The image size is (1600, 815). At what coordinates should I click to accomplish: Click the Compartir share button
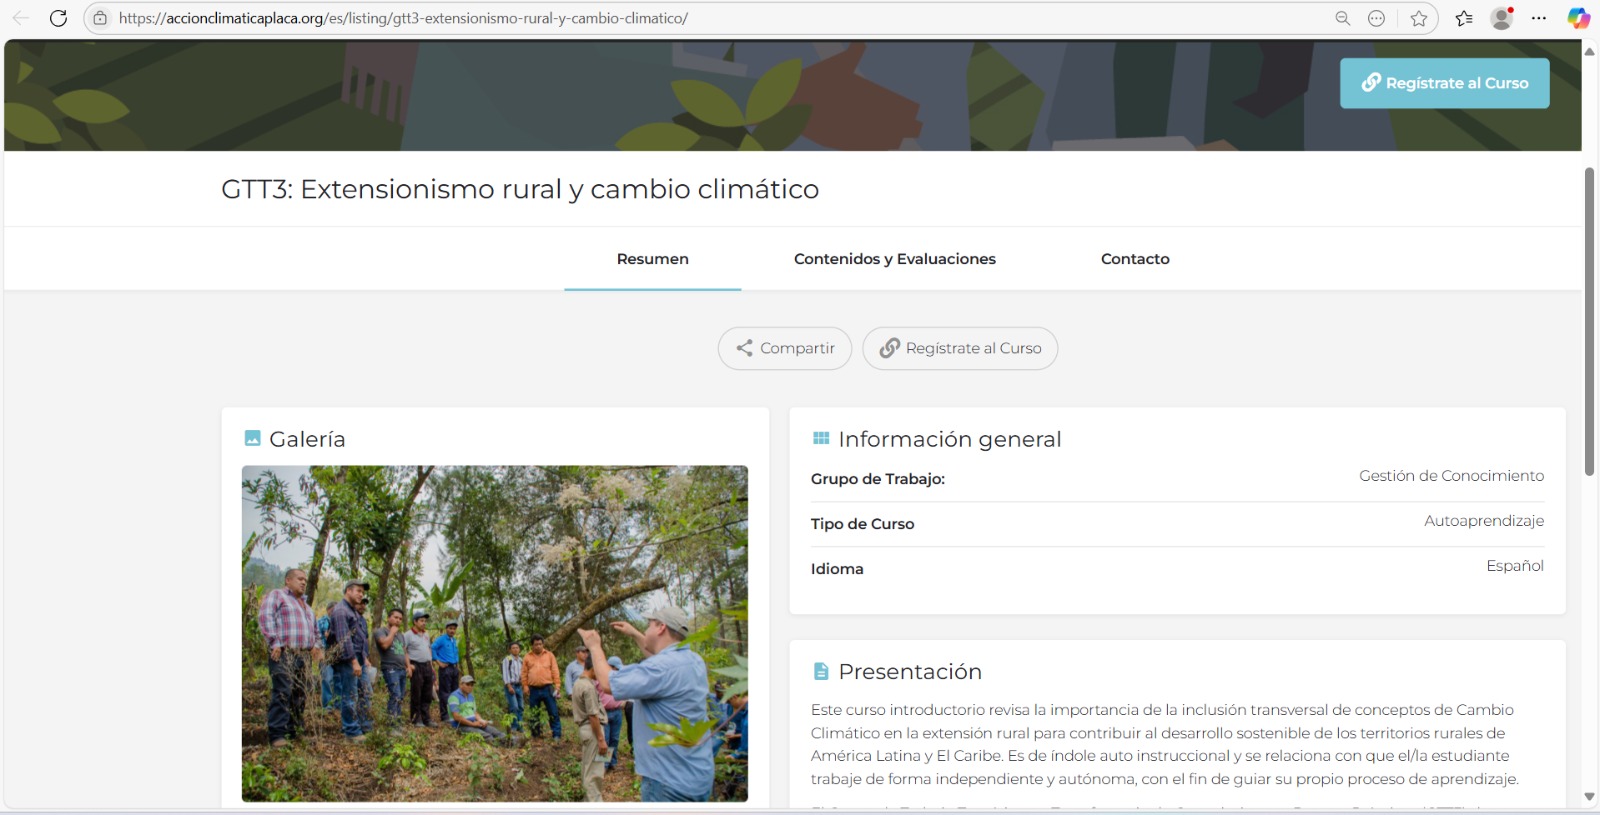(x=785, y=348)
